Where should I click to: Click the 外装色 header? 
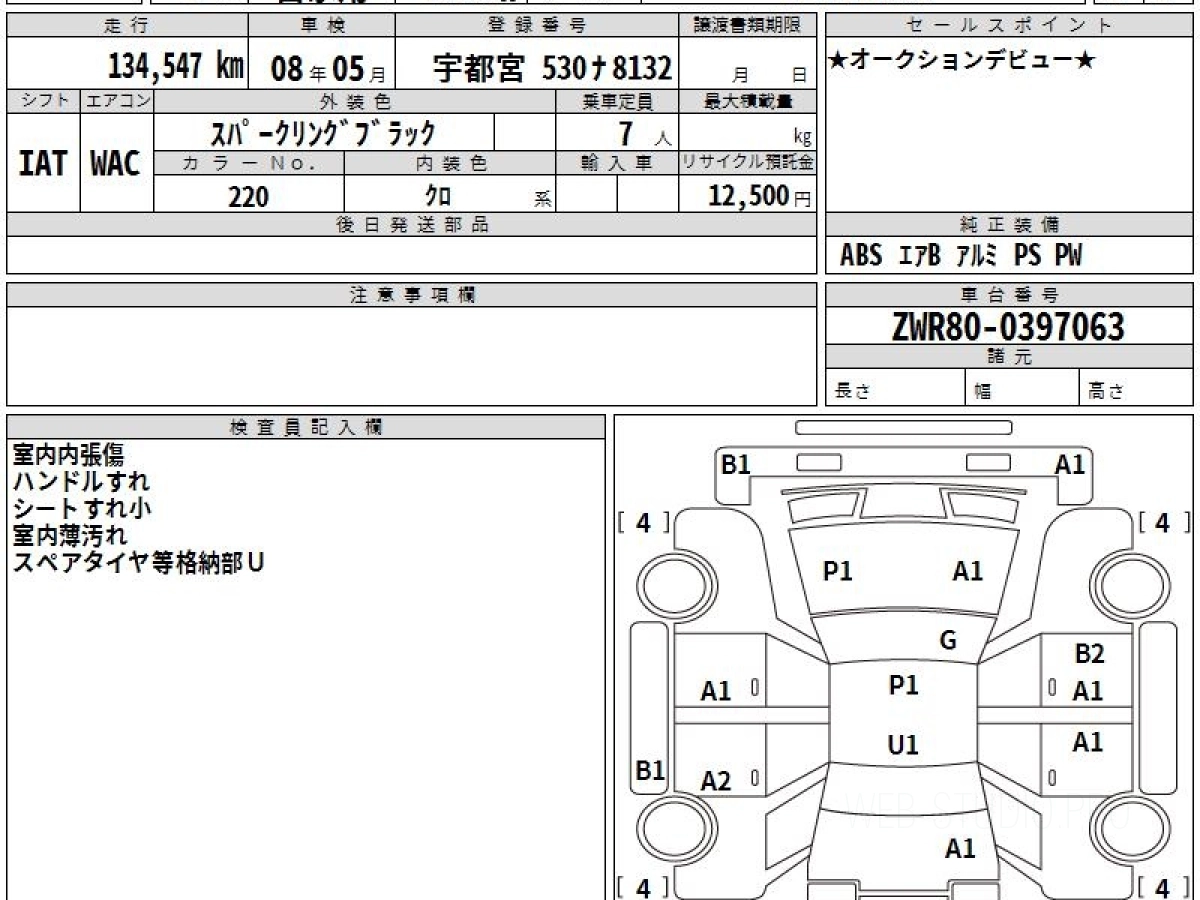(355, 101)
